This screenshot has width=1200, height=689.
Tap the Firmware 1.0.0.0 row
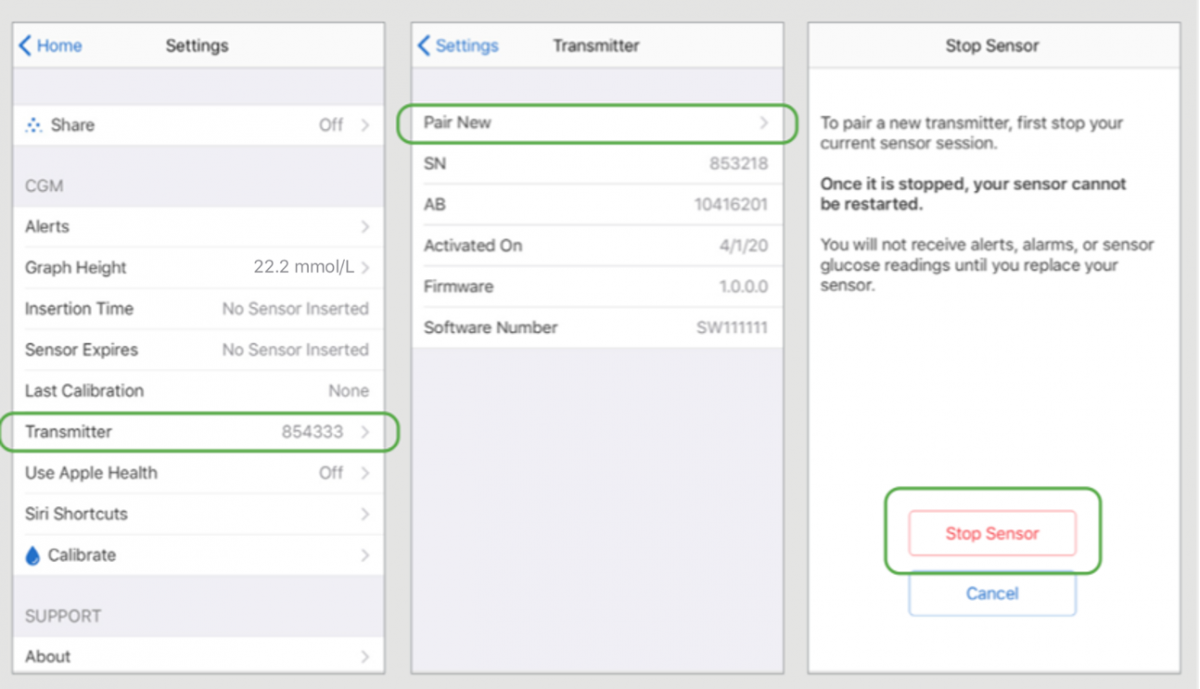tap(596, 287)
